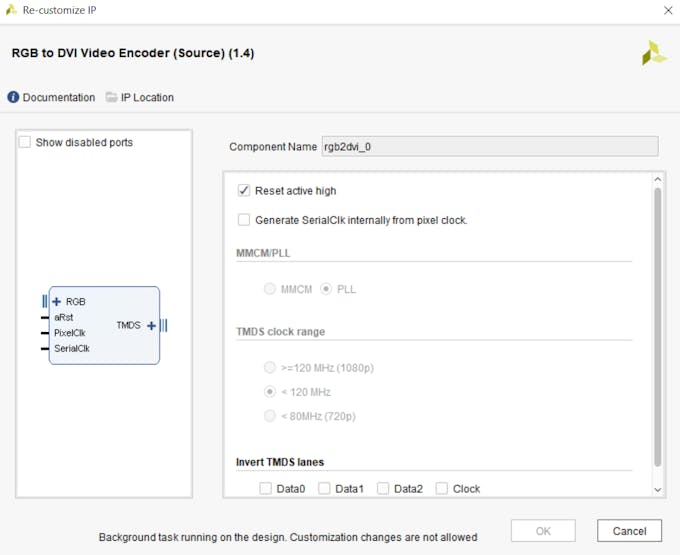Check the Data0 invert lane box

click(265, 489)
